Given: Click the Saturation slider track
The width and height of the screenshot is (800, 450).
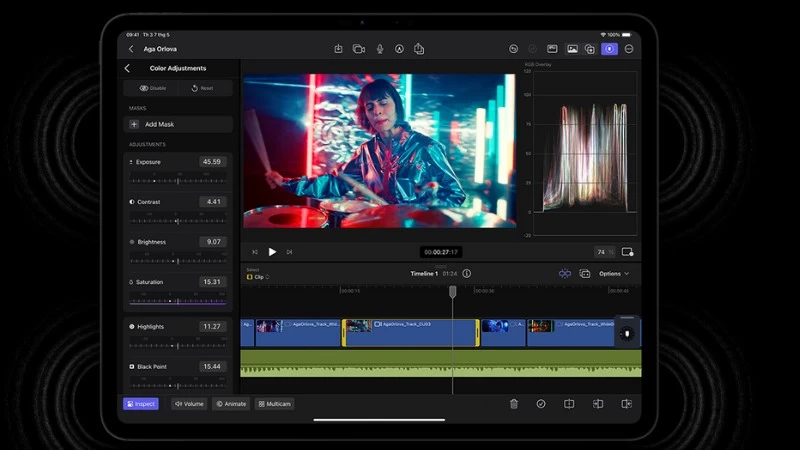Looking at the screenshot, I should 178,301.
